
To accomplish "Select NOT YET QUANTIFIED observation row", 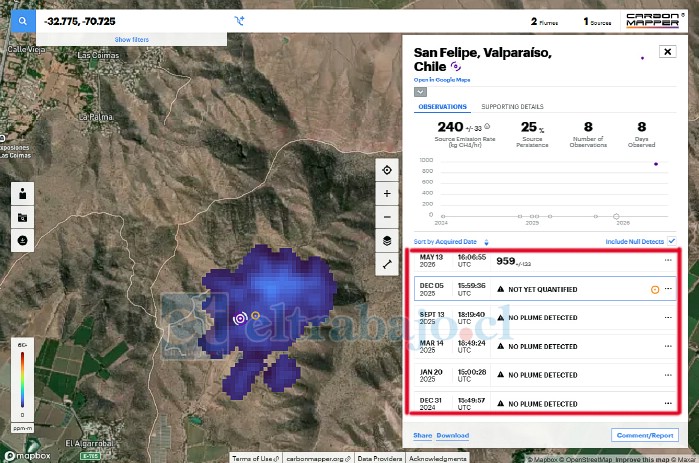I will tap(545, 289).
